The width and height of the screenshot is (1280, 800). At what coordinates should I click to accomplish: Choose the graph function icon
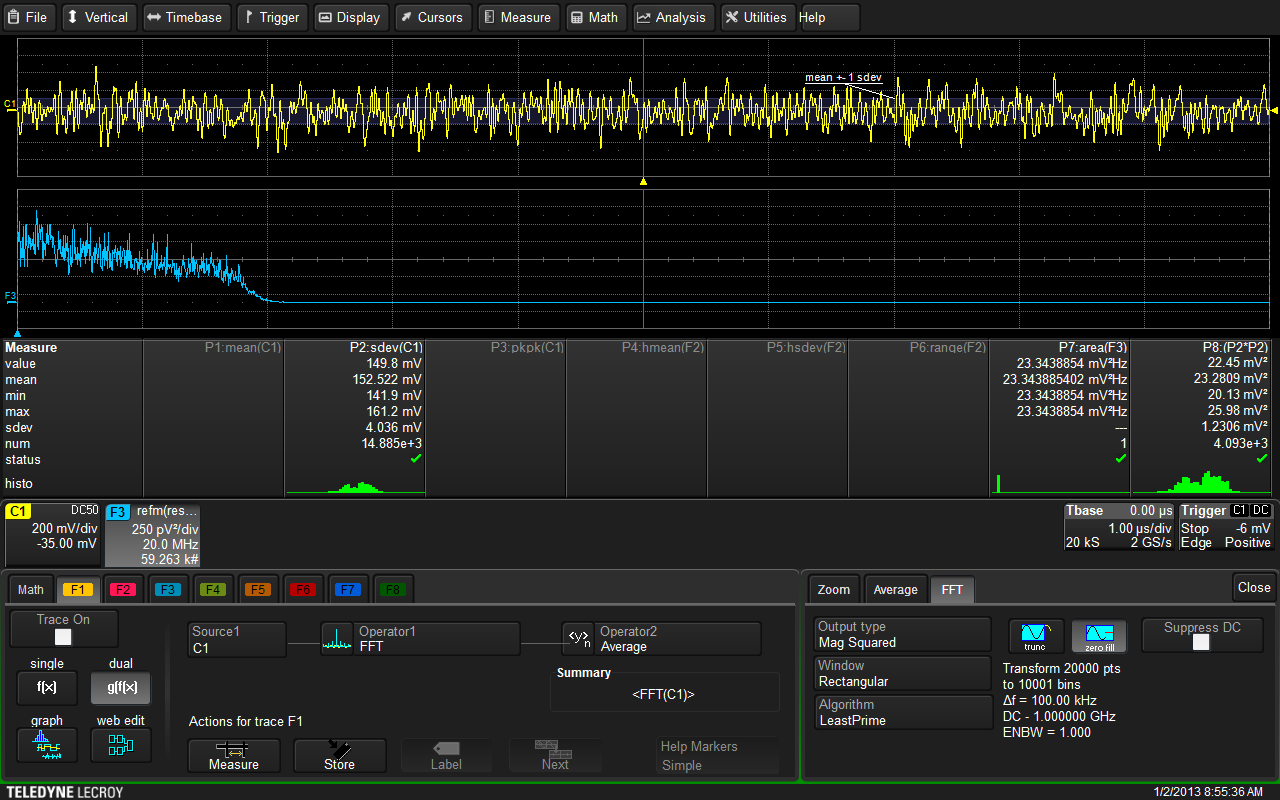pos(46,745)
